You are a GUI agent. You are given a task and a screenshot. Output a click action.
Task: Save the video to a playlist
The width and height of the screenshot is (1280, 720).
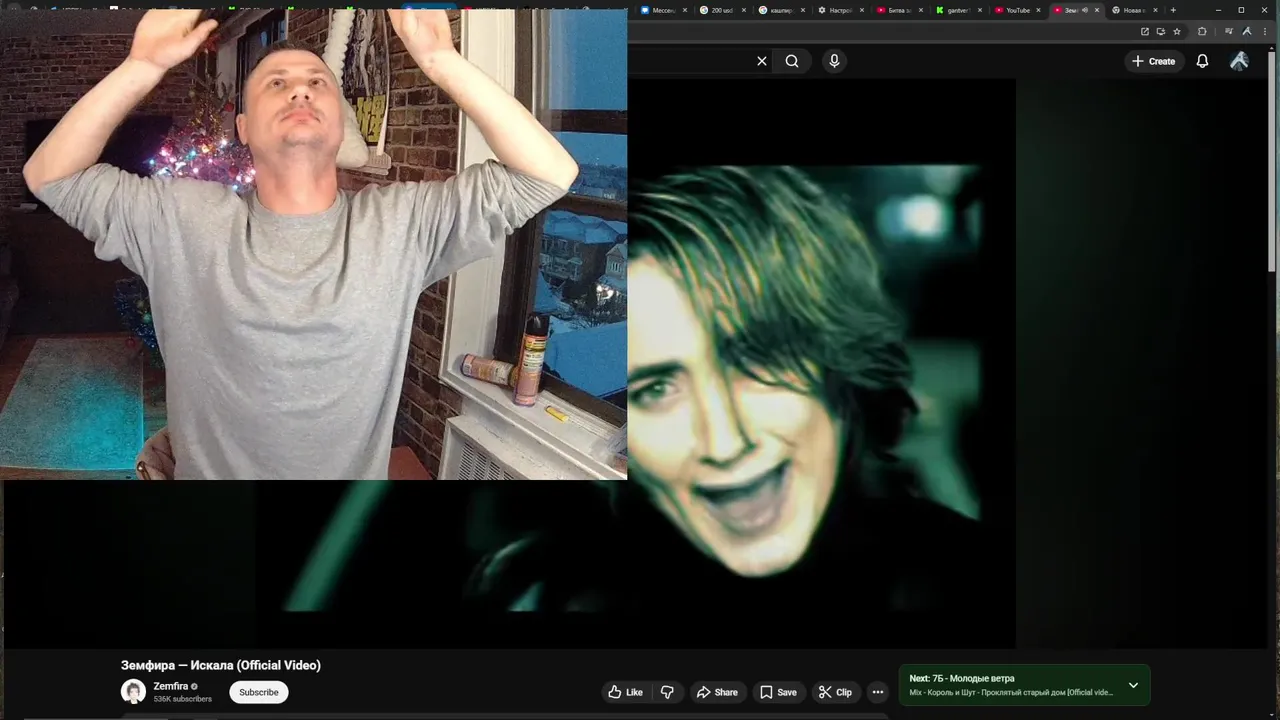click(778, 692)
